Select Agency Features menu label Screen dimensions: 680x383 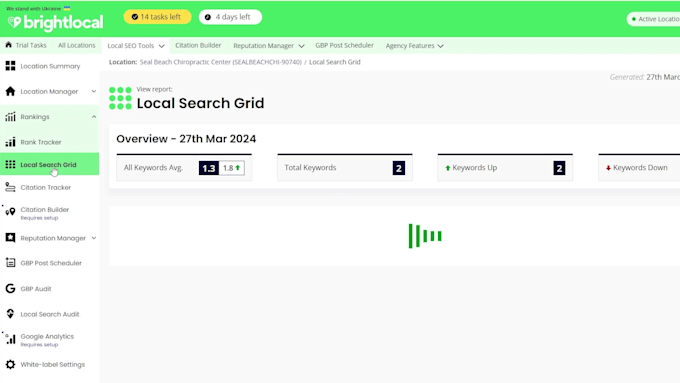410,46
